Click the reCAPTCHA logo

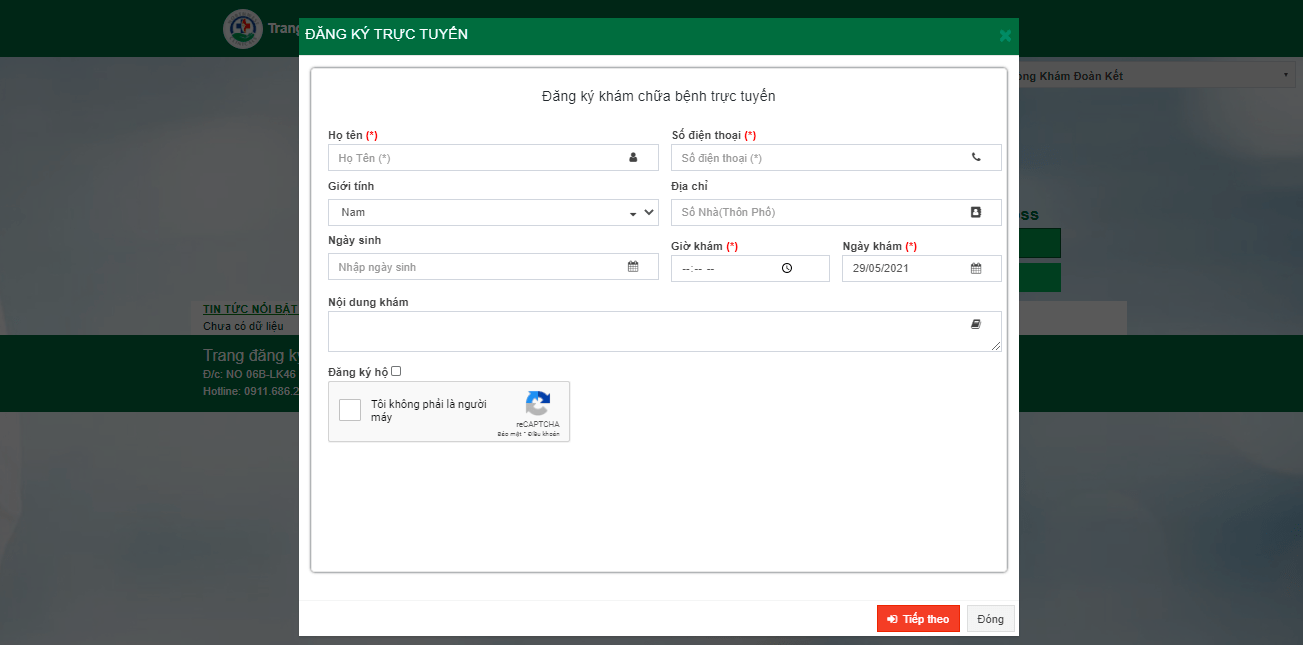point(538,404)
